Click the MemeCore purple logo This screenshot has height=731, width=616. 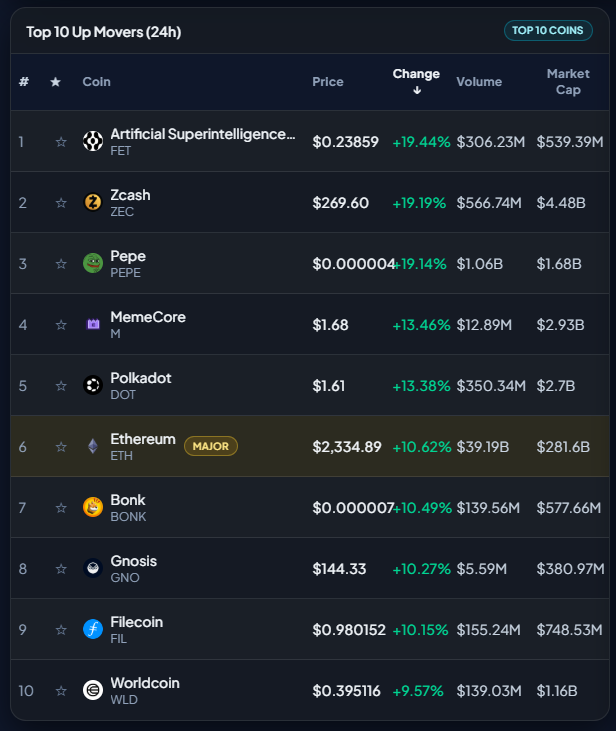(93, 324)
